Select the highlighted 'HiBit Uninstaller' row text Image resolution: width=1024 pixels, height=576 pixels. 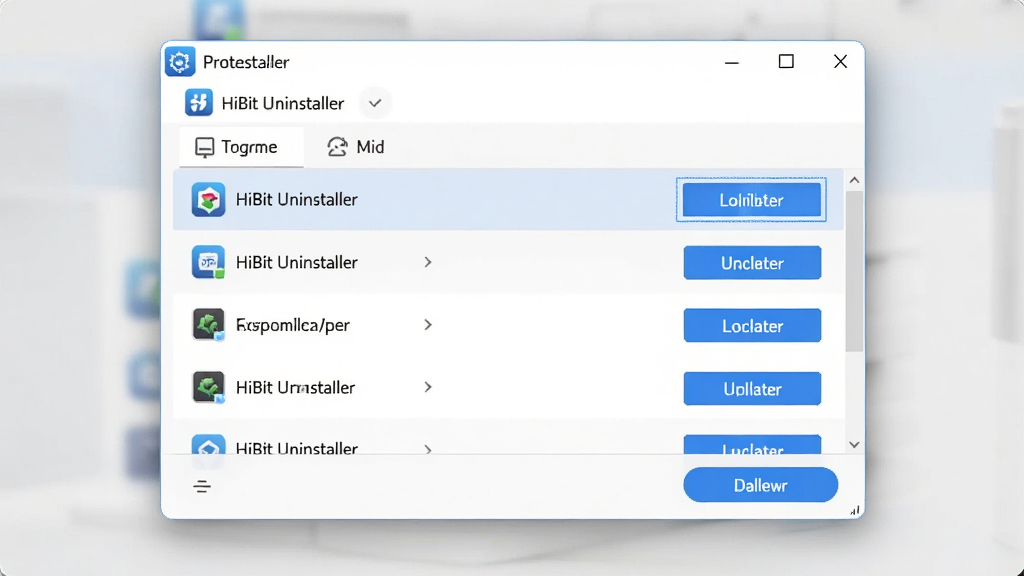[296, 199]
